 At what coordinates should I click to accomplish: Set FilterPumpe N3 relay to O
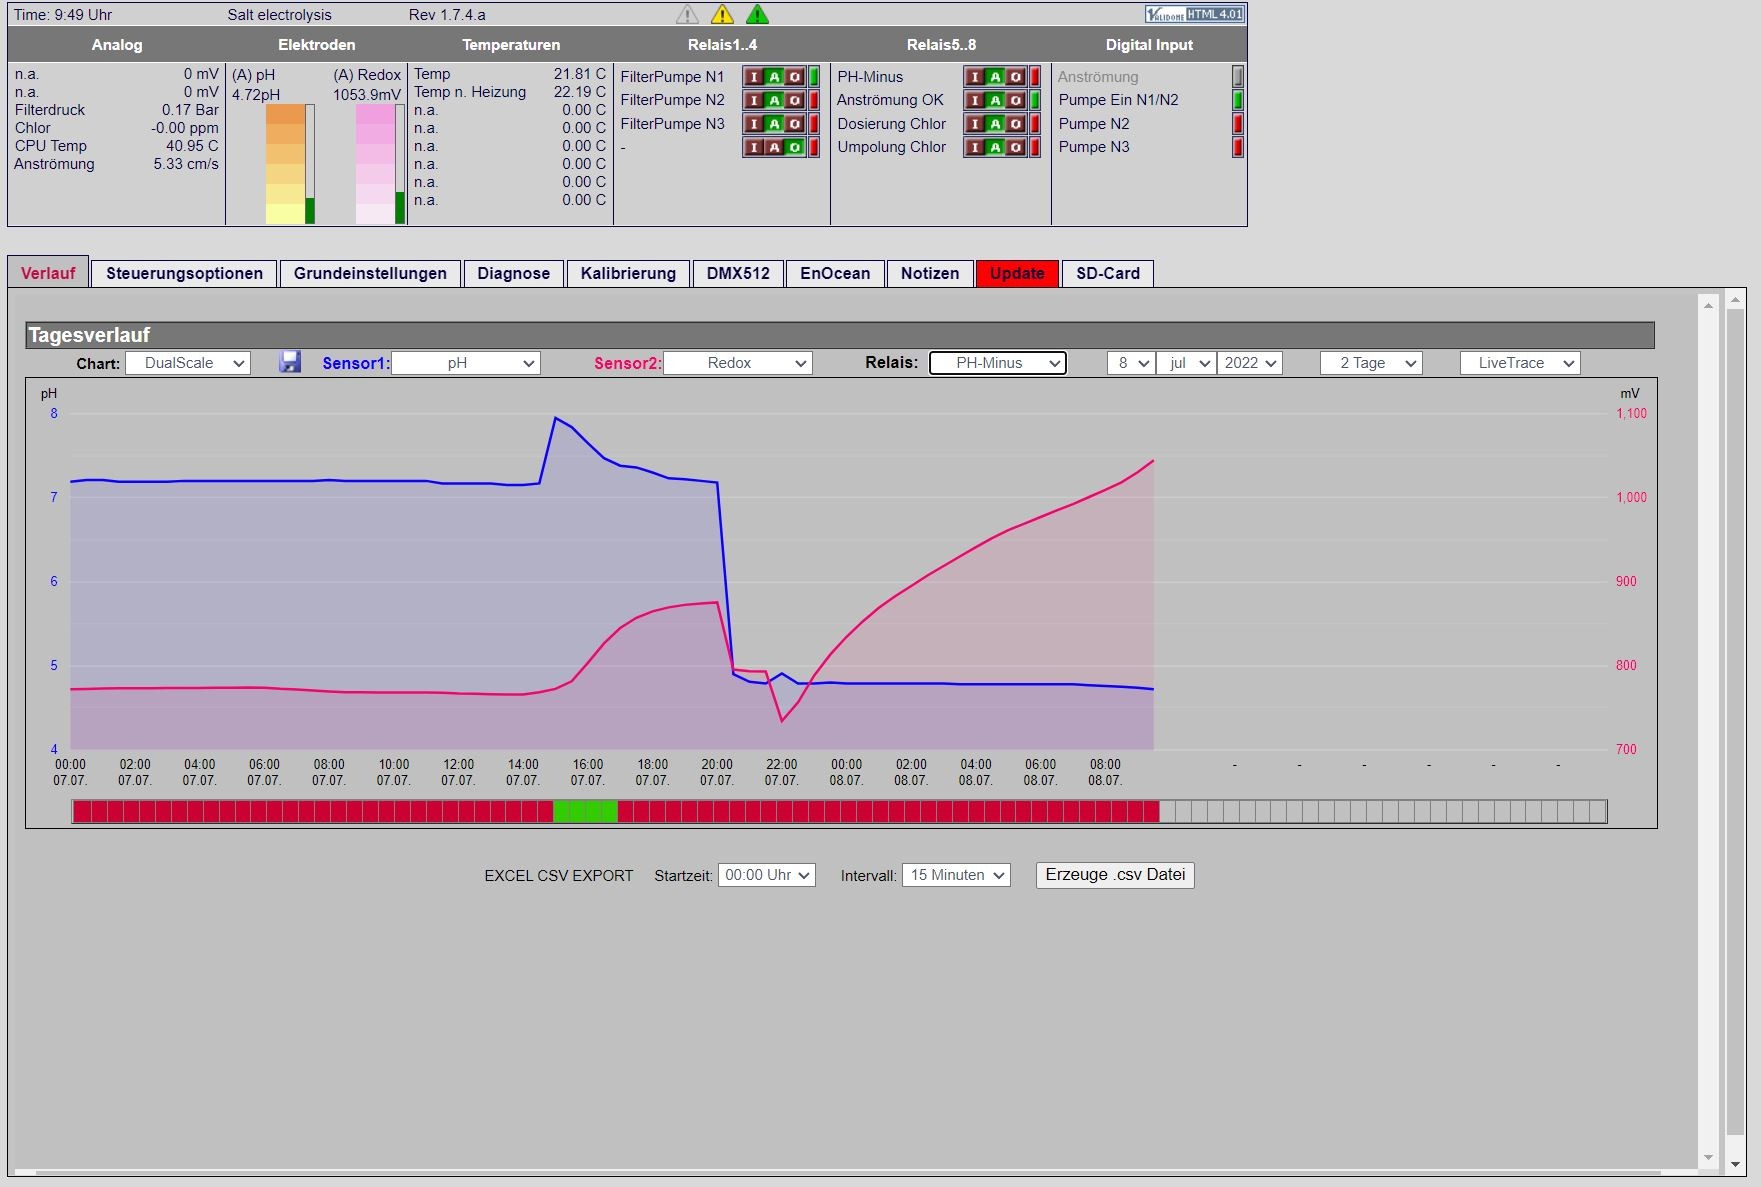[794, 124]
